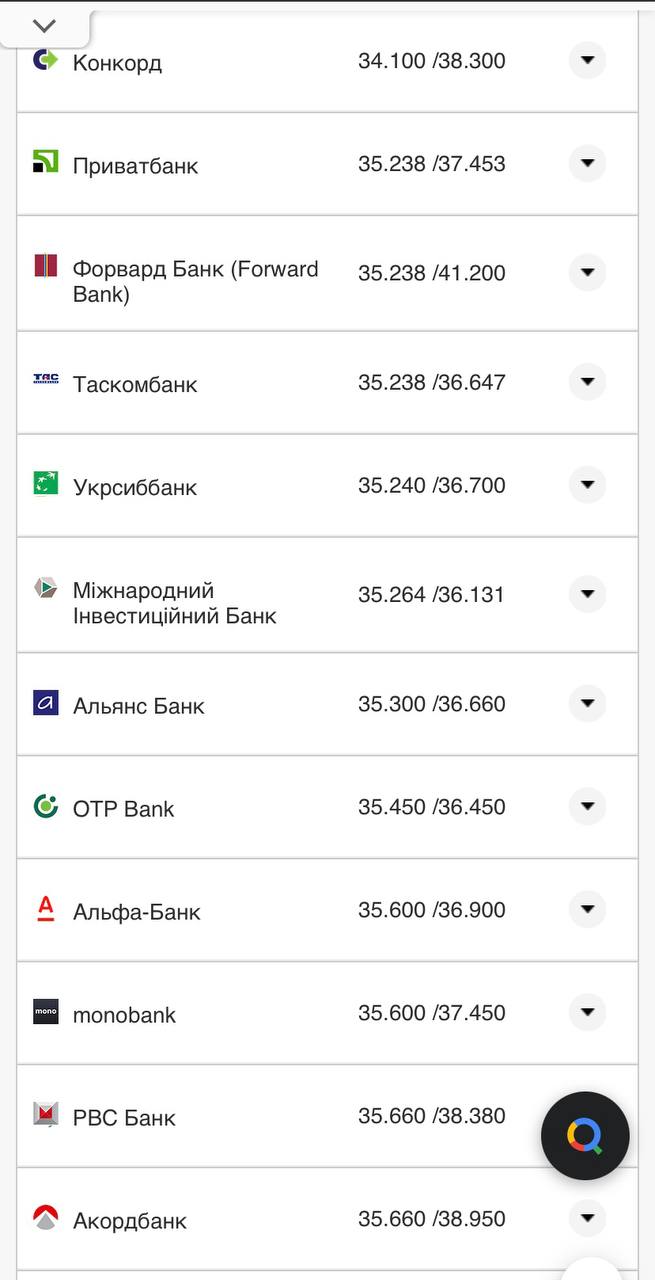Expand Міжнародний Інвестиційний Банк details arrow
The height and width of the screenshot is (1280, 655).
[x=587, y=594]
